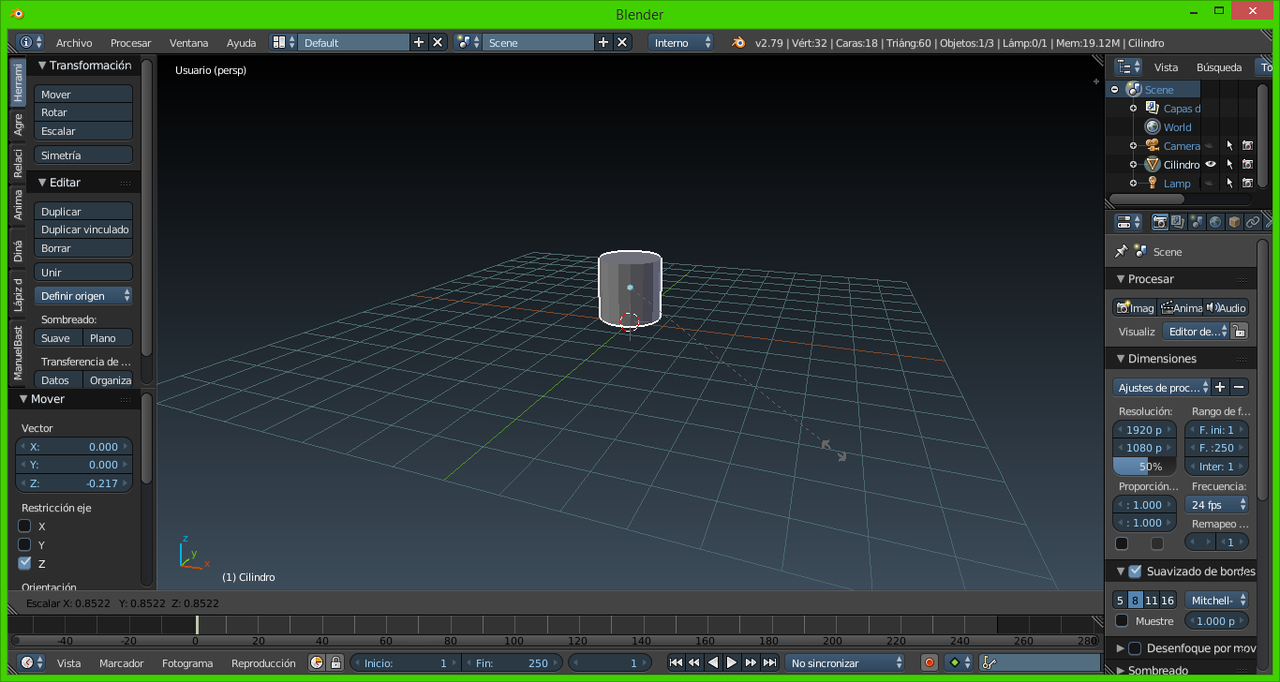Open the Definir origen dropdown

click(84, 296)
